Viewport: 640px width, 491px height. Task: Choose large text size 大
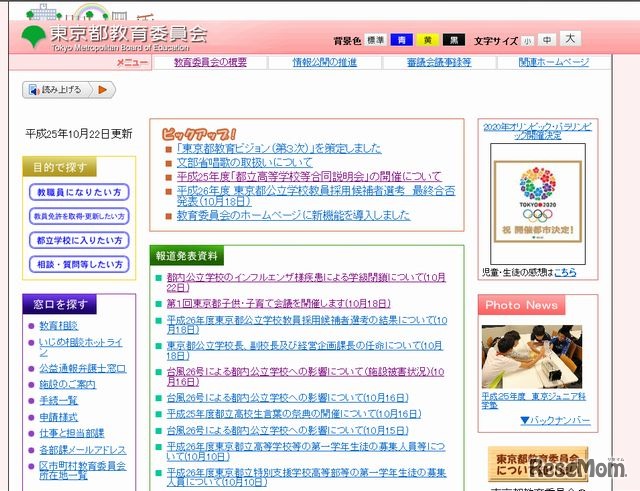pyautogui.click(x=570, y=39)
